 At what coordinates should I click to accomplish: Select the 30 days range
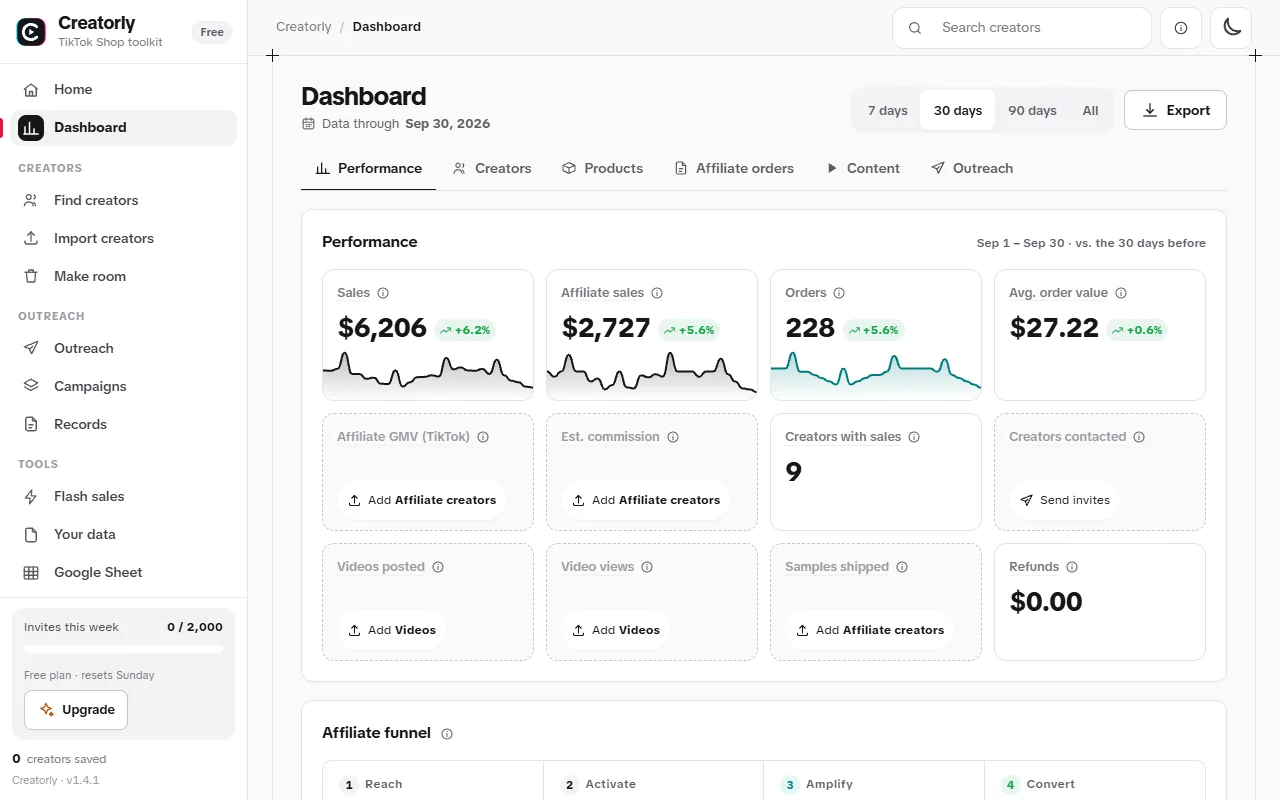click(958, 110)
